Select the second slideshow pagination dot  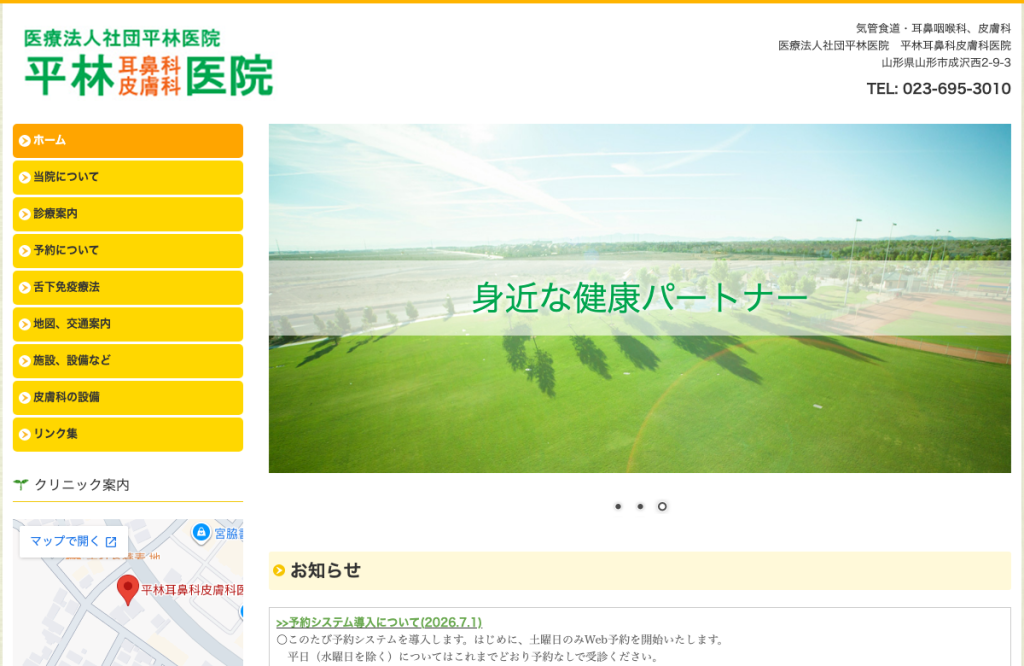640,506
